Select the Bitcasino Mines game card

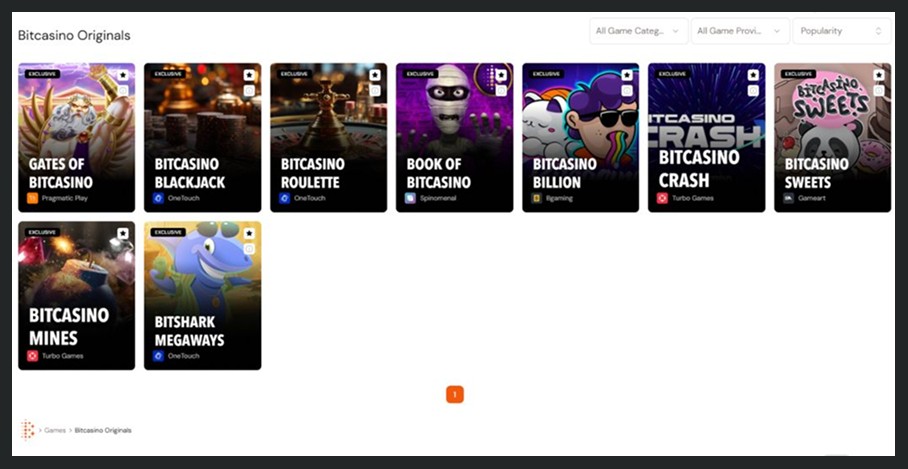pos(76,295)
